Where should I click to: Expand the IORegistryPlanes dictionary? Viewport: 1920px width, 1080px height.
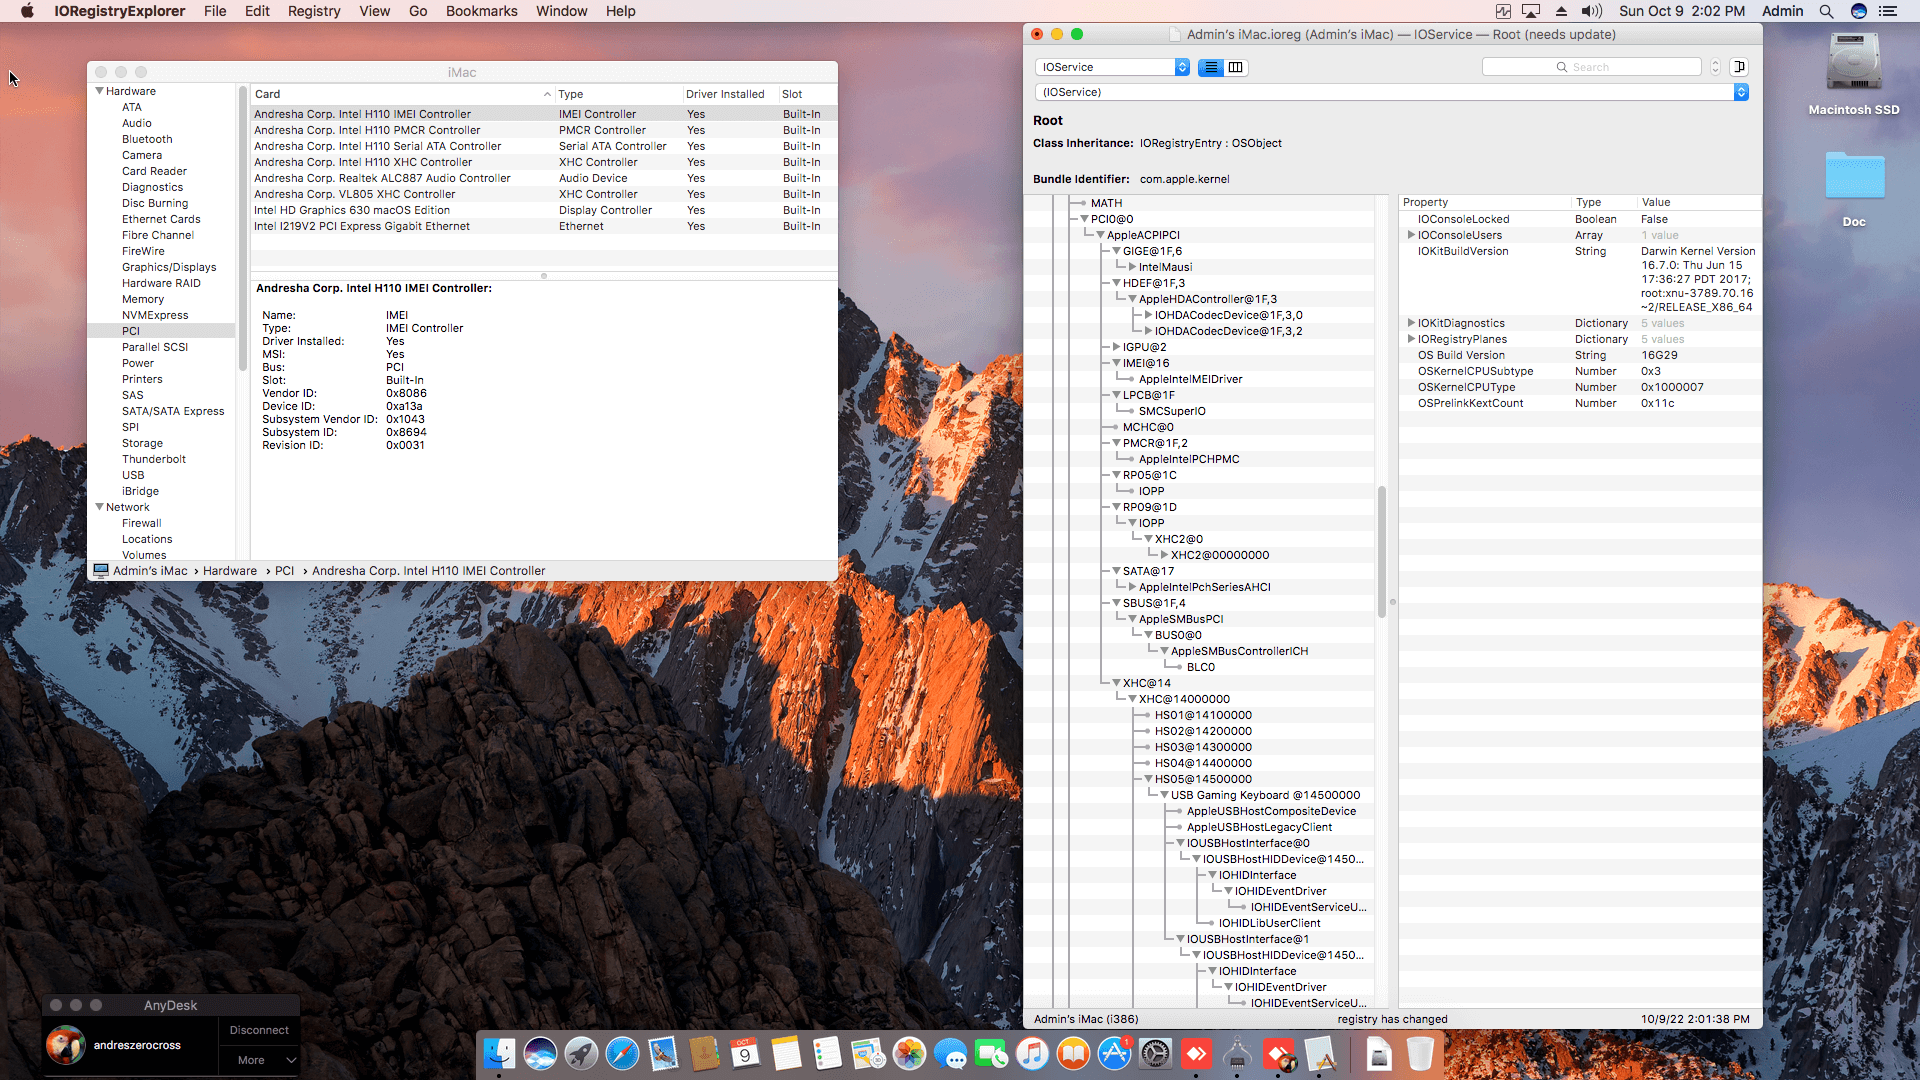(x=1411, y=339)
